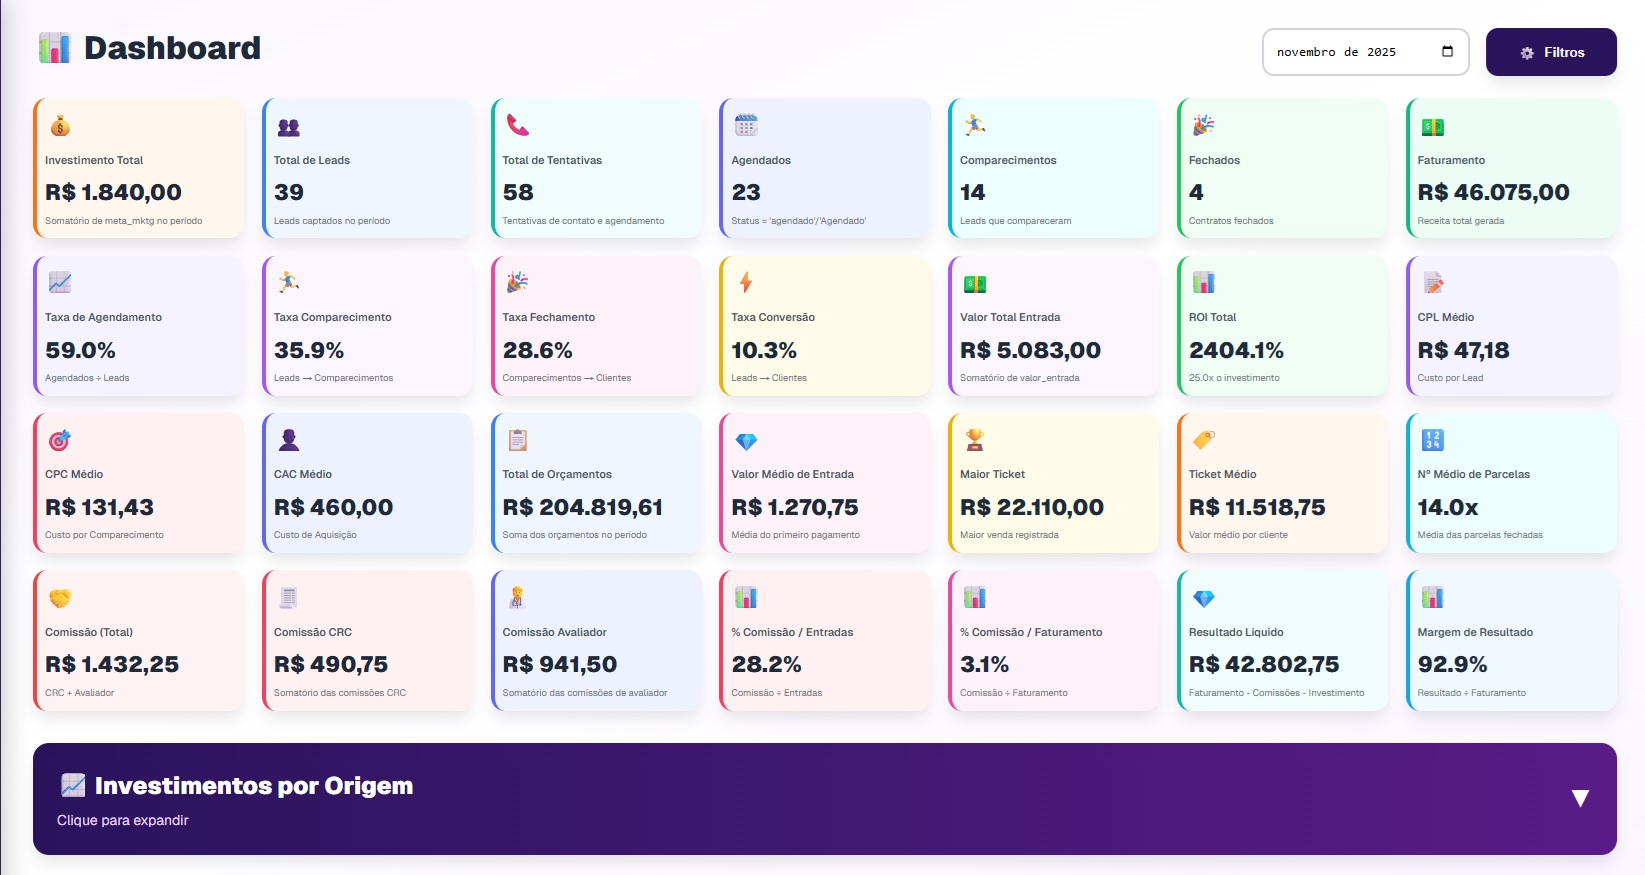Click the phone icon on Total de Tentativas card
The image size is (1645, 875).
tap(516, 125)
